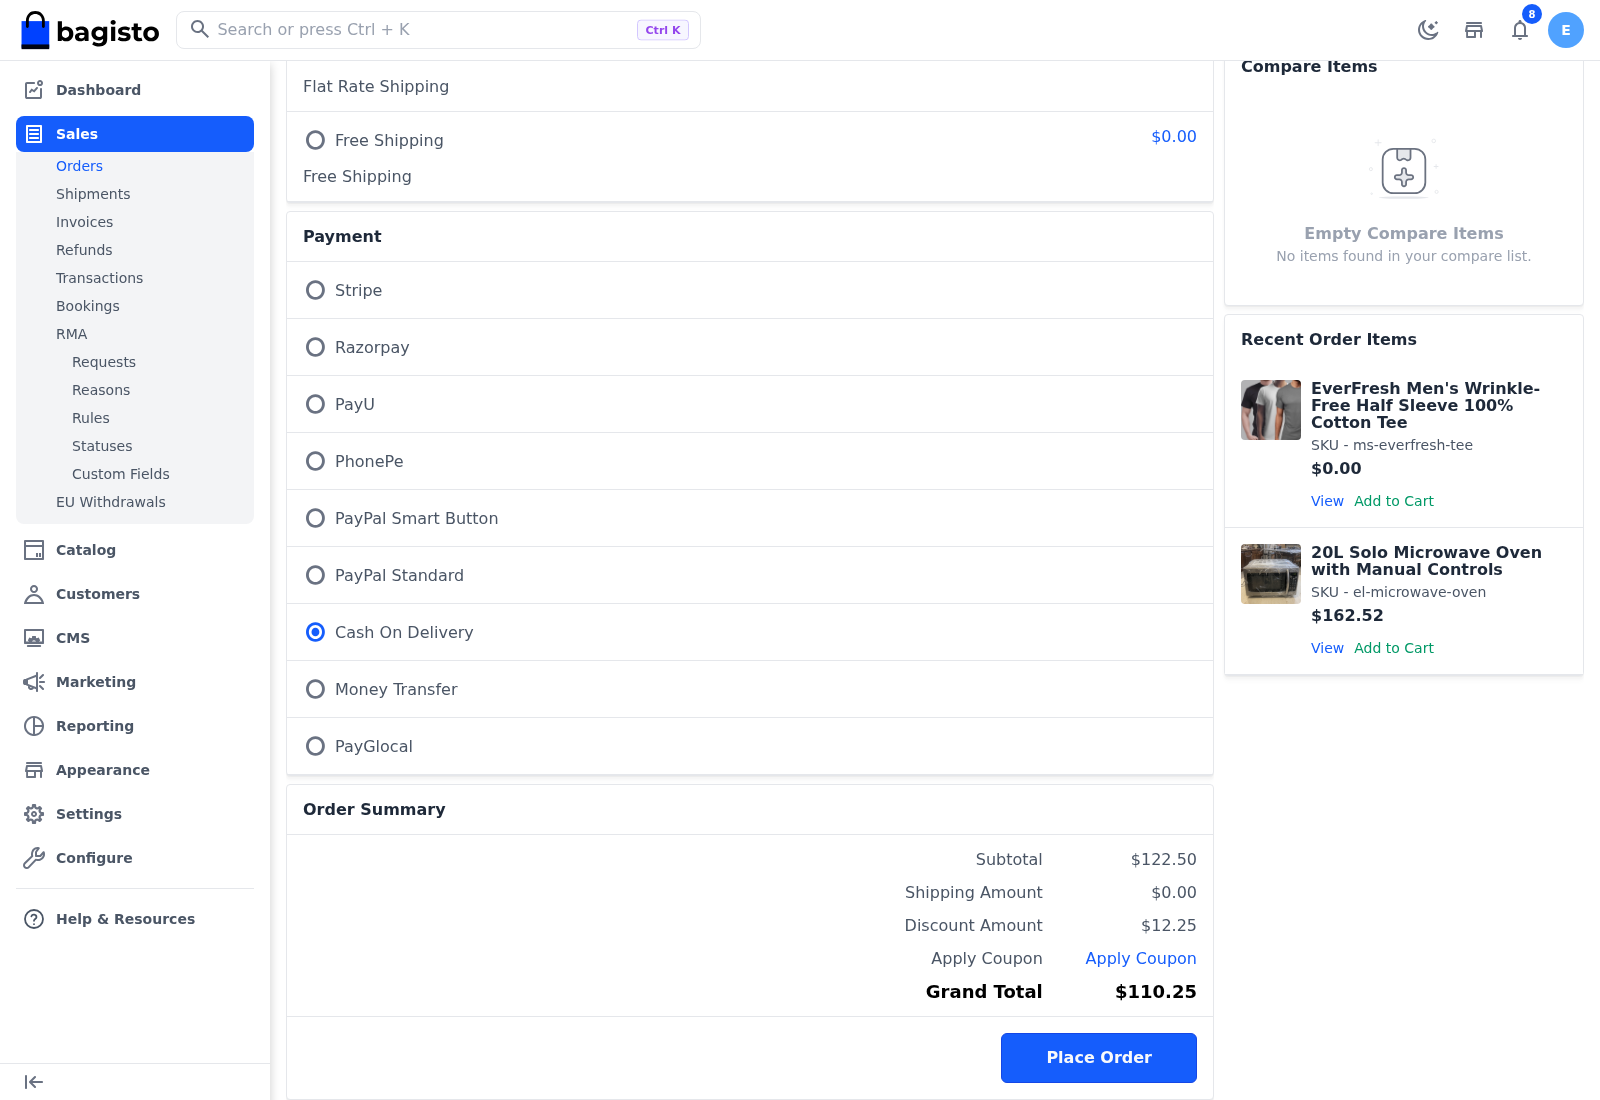Screen dimensions: 1600x1100
Task: Select Free Shipping radio button
Action: (315, 140)
